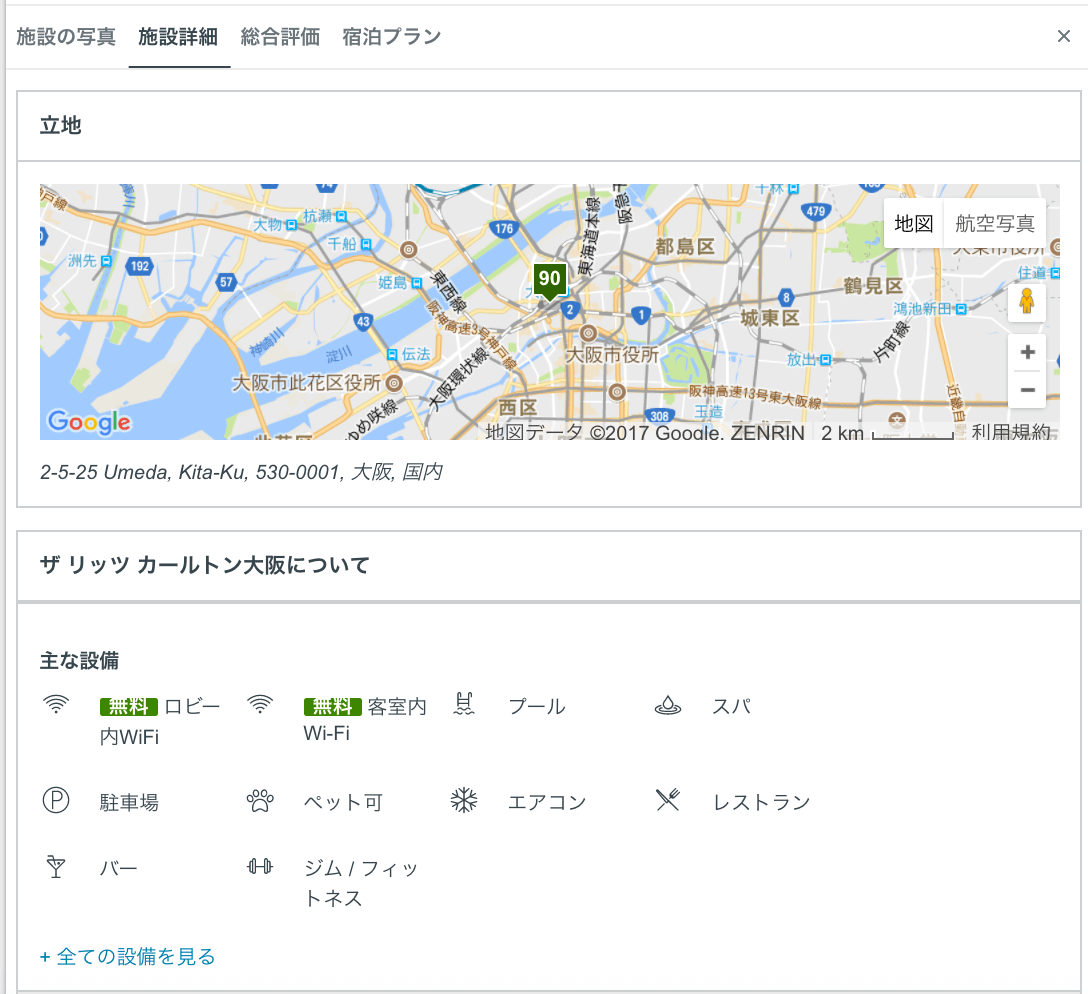Click the gym dumbbell icon
This screenshot has height=994, width=1088.
point(259,867)
